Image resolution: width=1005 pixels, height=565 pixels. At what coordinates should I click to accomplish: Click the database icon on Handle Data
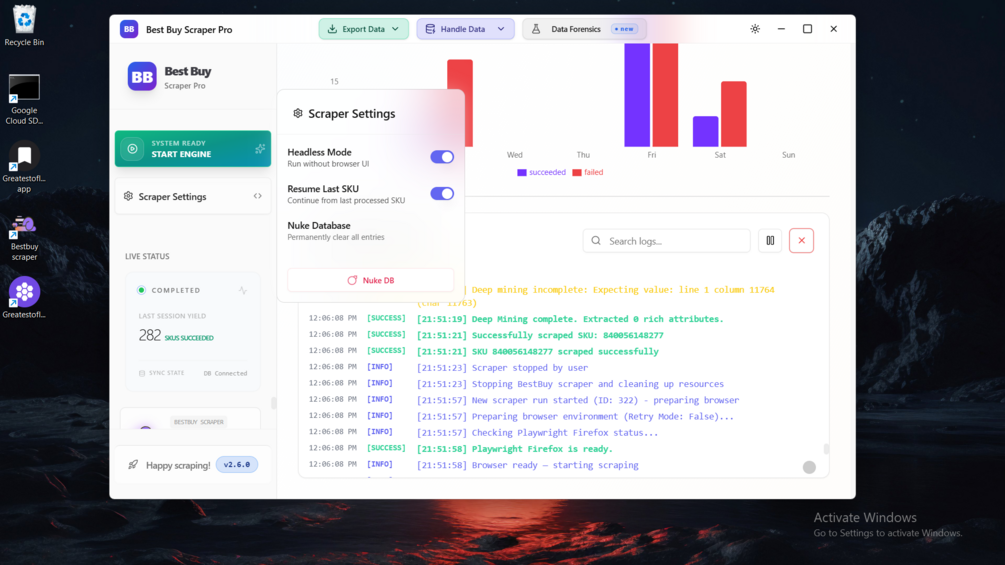(430, 29)
